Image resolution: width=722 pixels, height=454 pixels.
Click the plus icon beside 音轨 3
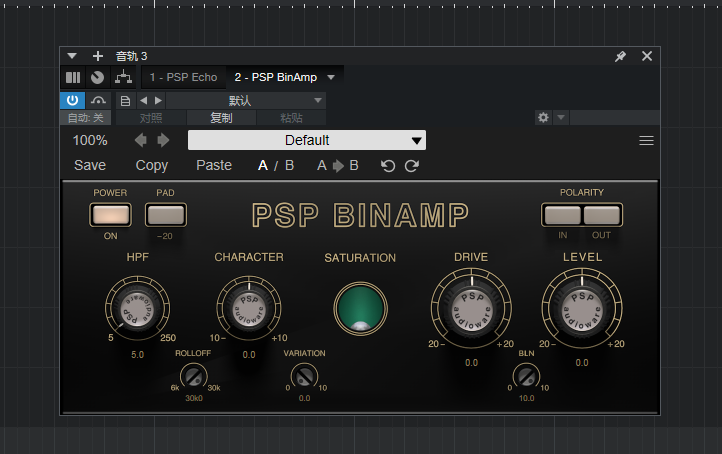pyautogui.click(x=98, y=57)
